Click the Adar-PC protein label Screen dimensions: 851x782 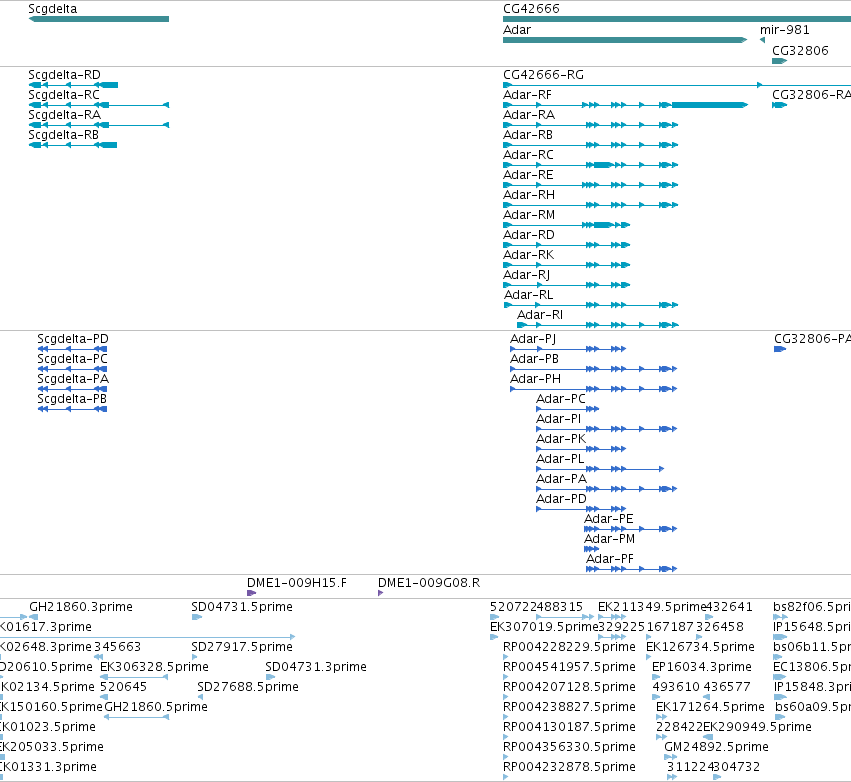point(561,399)
